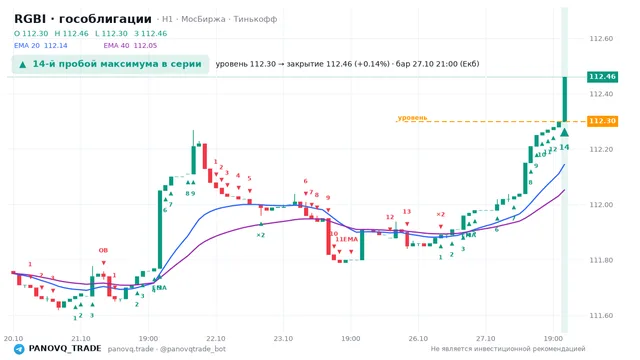Click the 'L 112.30' low value
Viewport: 640px width, 360px height.
pyautogui.click(x=111, y=33)
